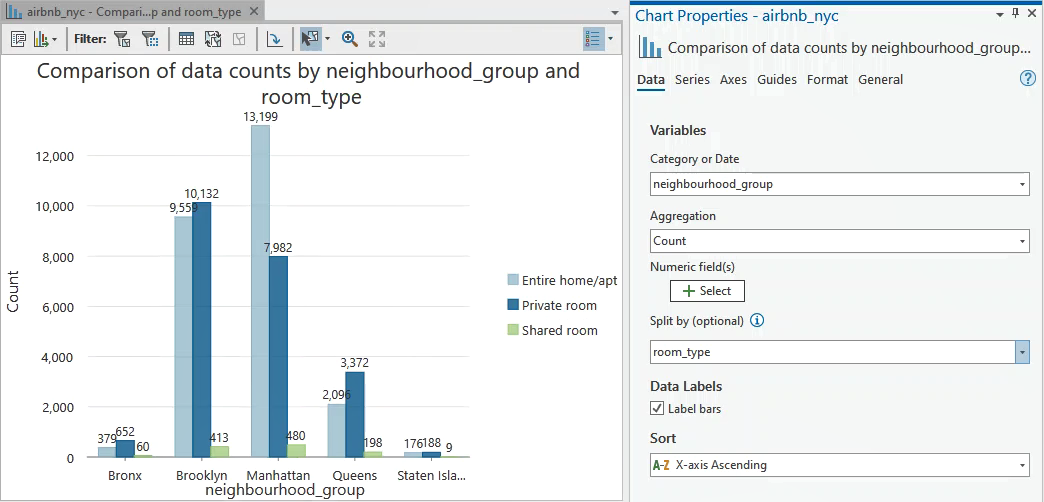Open chart Properties from the toolbar
Viewport: 1044px width, 502px height.
tap(18, 39)
